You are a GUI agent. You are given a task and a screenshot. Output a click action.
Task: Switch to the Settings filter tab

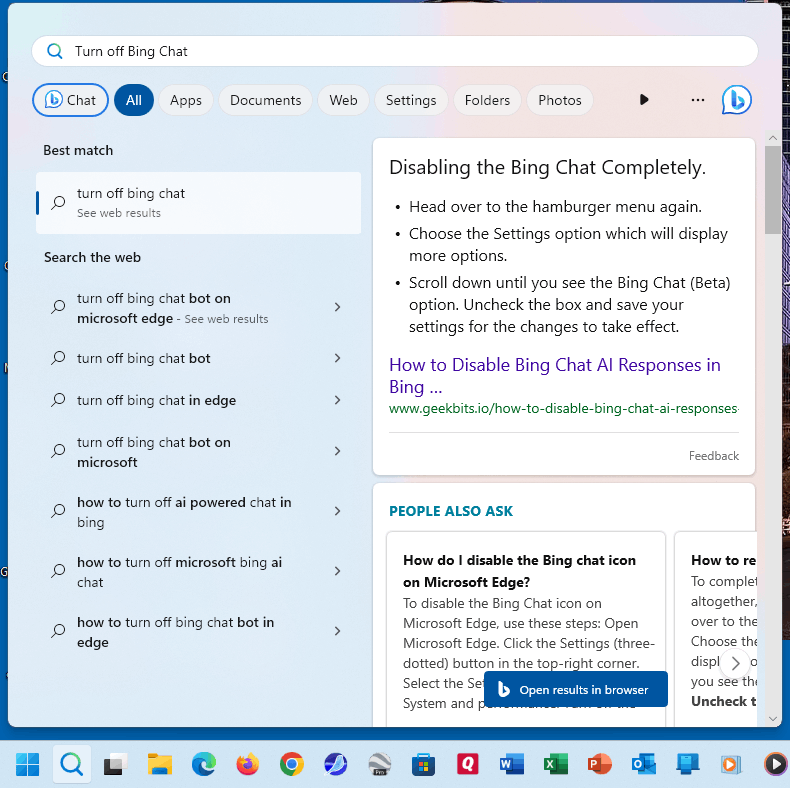(x=411, y=100)
